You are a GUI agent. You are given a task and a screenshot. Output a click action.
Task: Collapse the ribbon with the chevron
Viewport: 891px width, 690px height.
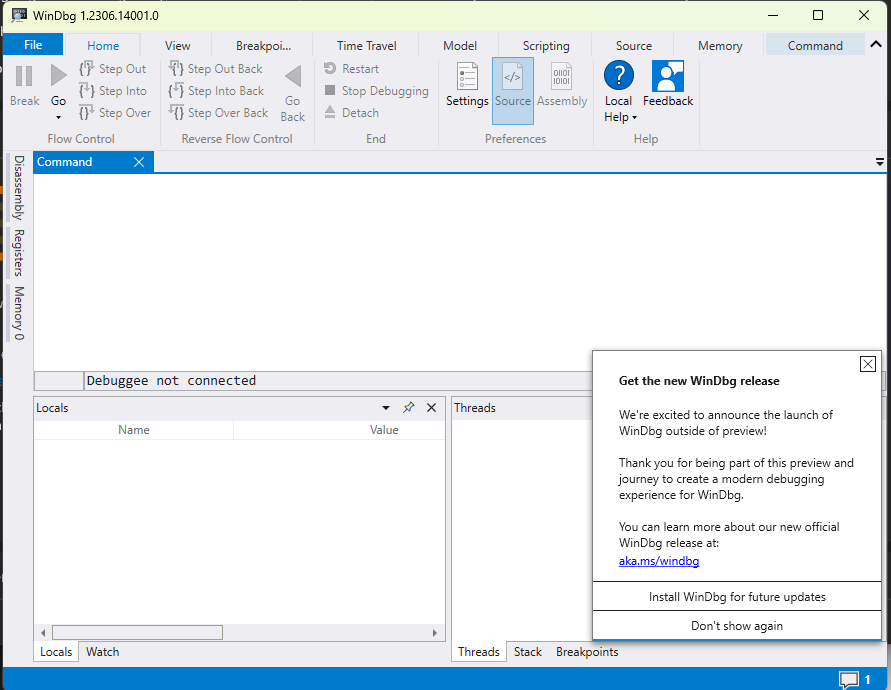876,44
